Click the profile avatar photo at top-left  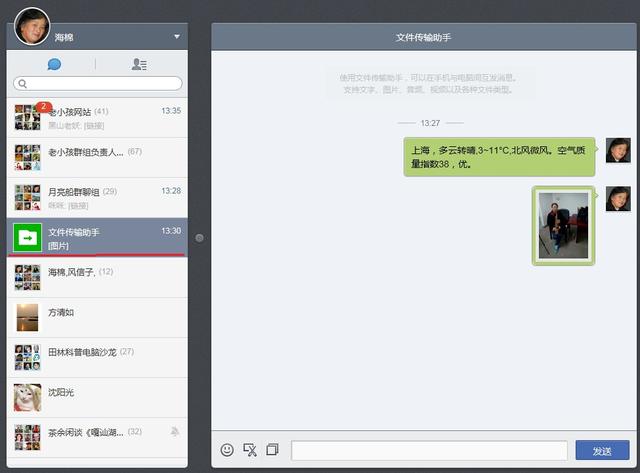pos(31,23)
